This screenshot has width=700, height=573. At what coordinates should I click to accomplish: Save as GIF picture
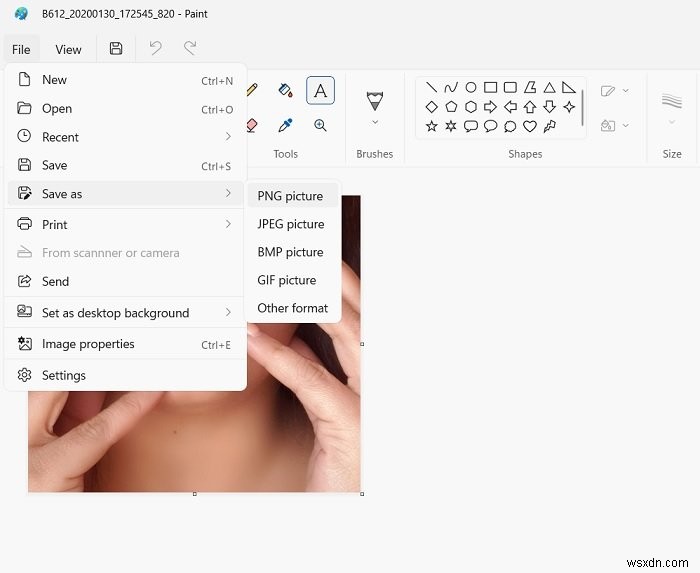293,280
